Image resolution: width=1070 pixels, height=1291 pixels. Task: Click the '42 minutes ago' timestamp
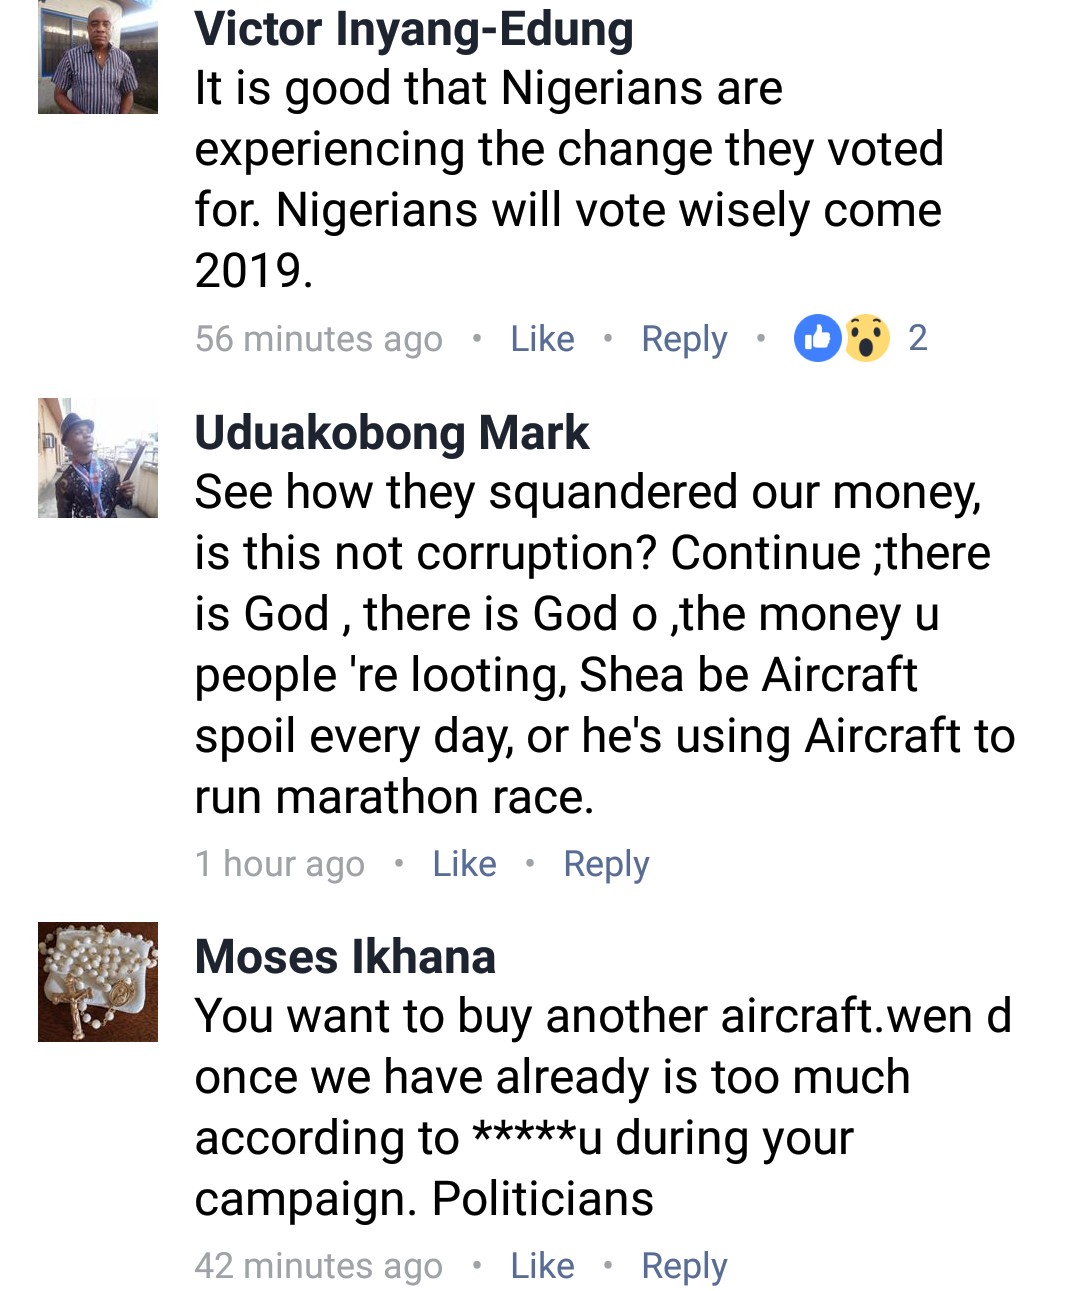[319, 1266]
